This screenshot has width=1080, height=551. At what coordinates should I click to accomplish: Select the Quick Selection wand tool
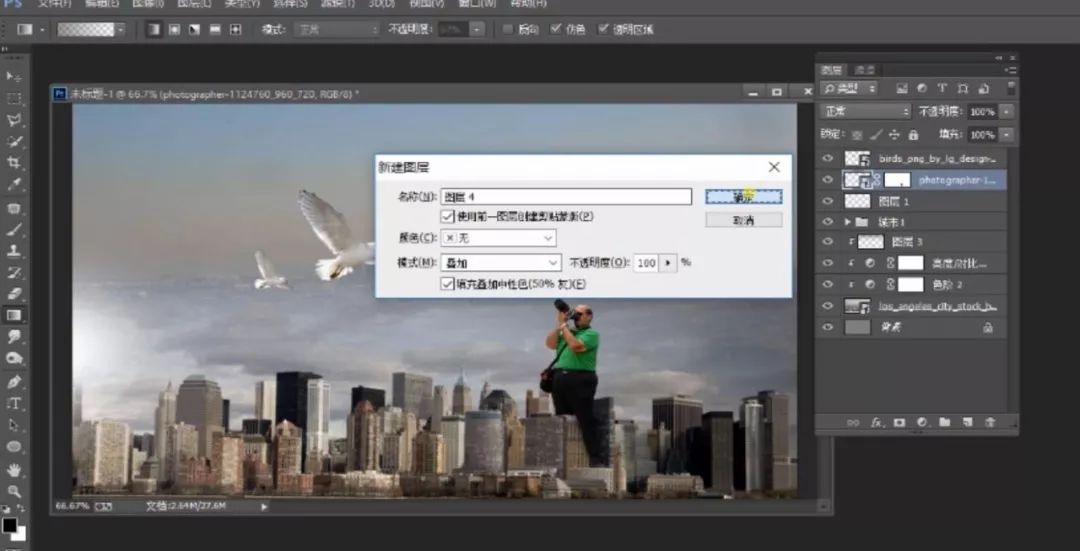(x=13, y=142)
